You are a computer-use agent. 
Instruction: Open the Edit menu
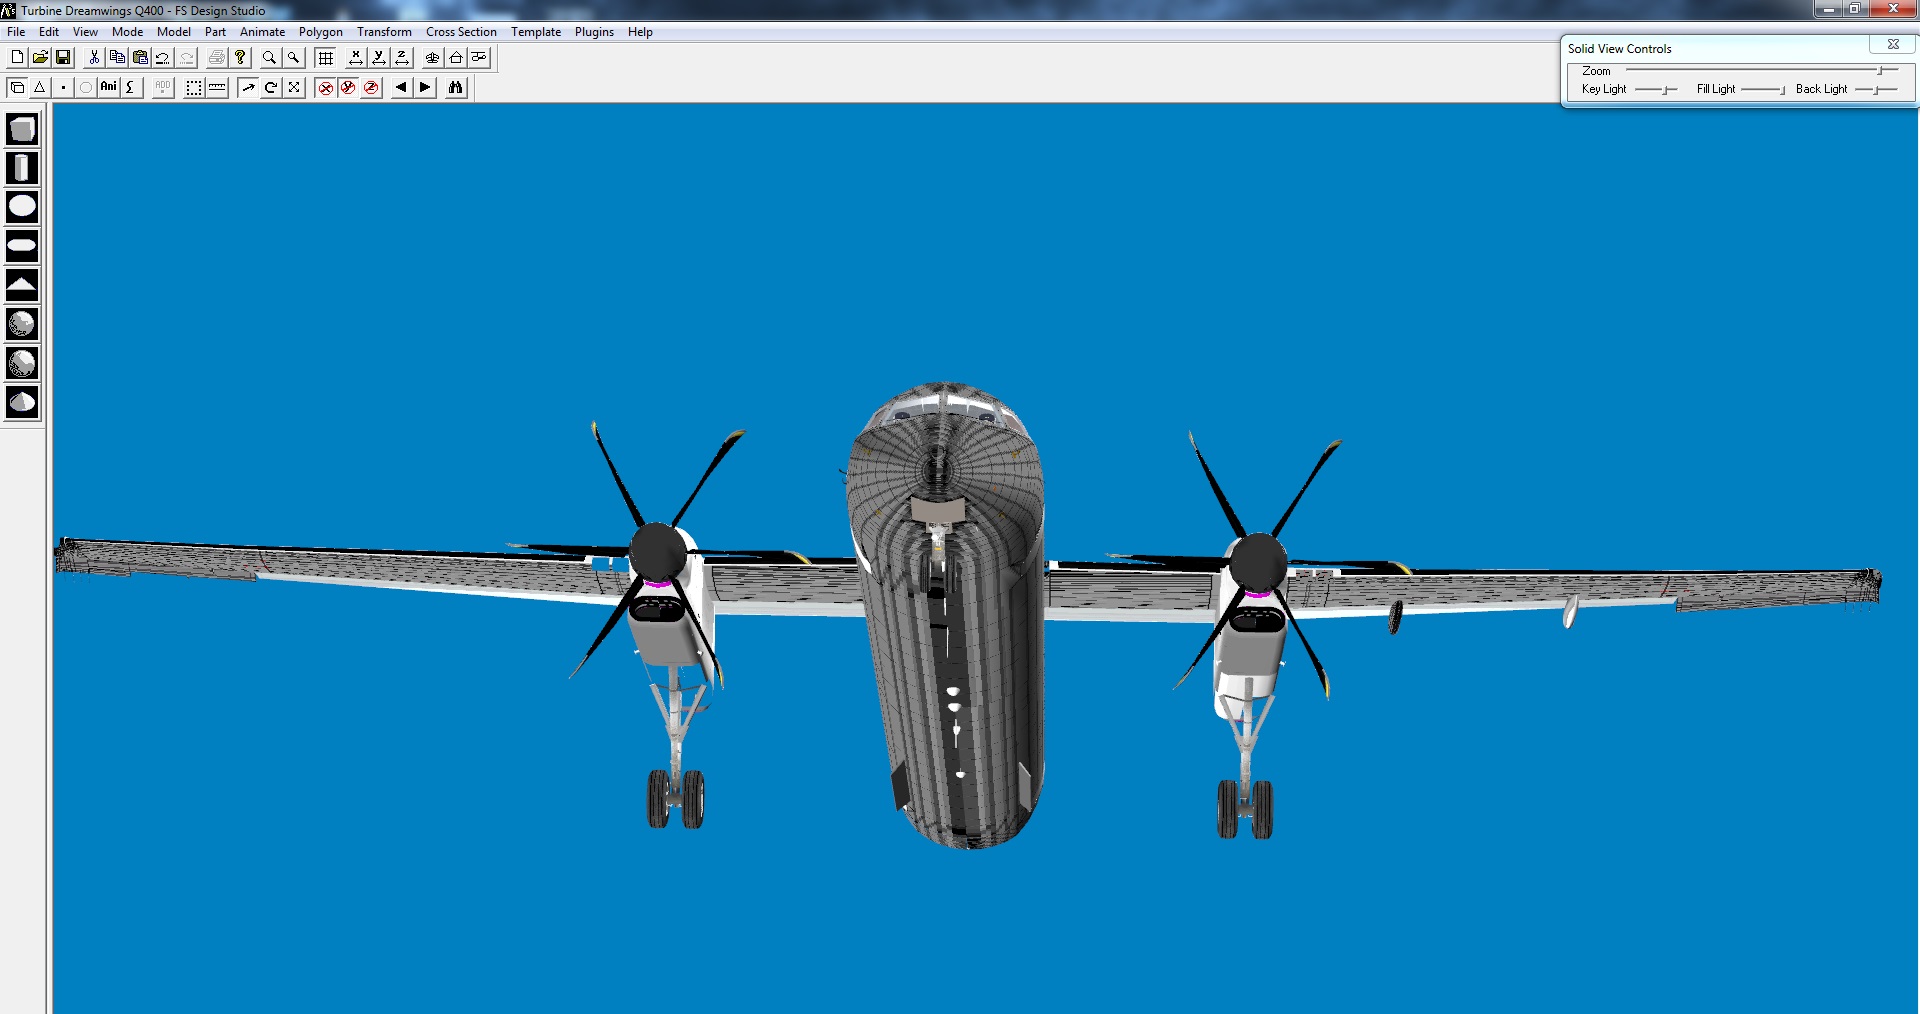49,32
